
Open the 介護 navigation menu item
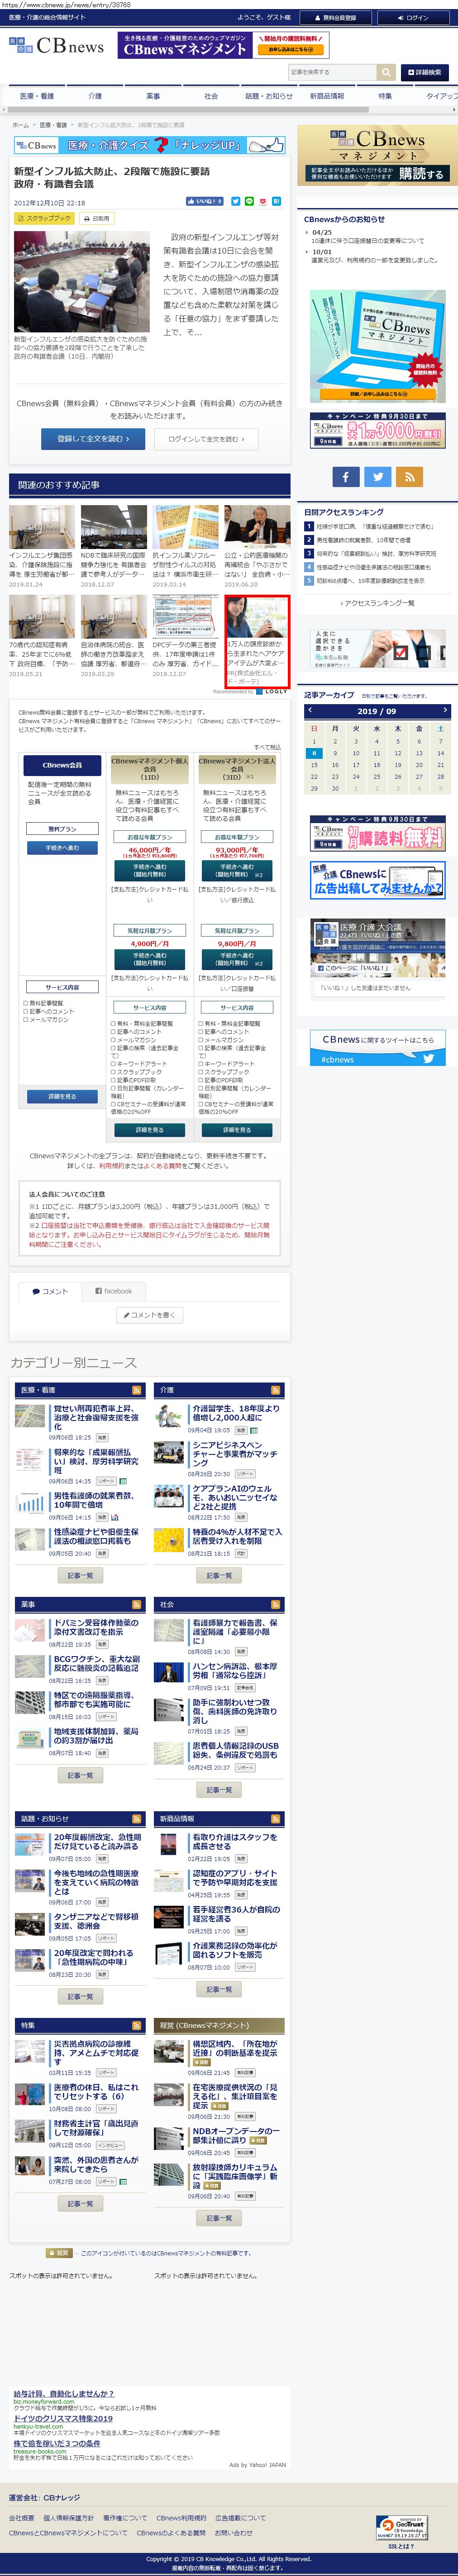click(95, 96)
